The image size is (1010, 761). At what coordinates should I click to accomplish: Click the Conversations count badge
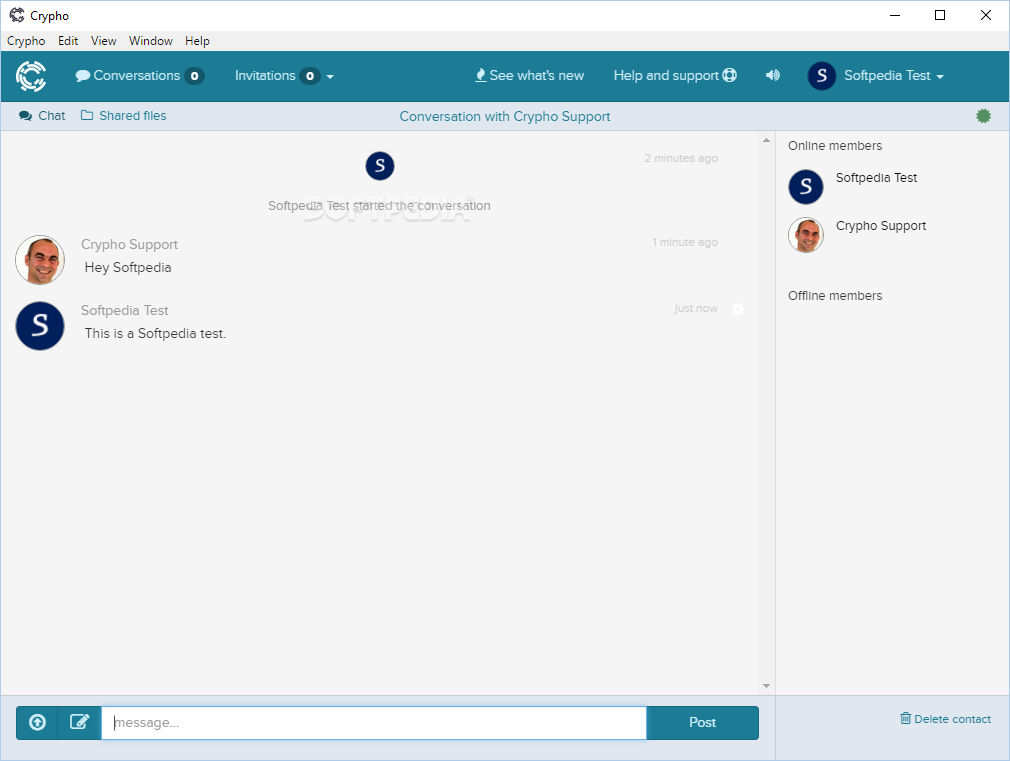coord(195,76)
